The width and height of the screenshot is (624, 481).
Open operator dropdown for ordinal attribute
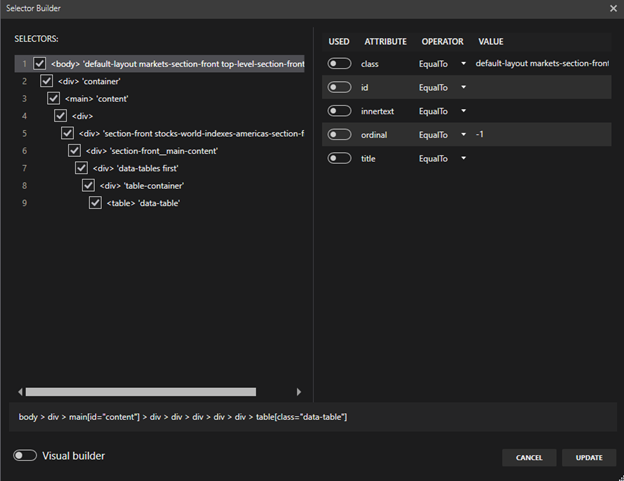[x=464, y=135]
